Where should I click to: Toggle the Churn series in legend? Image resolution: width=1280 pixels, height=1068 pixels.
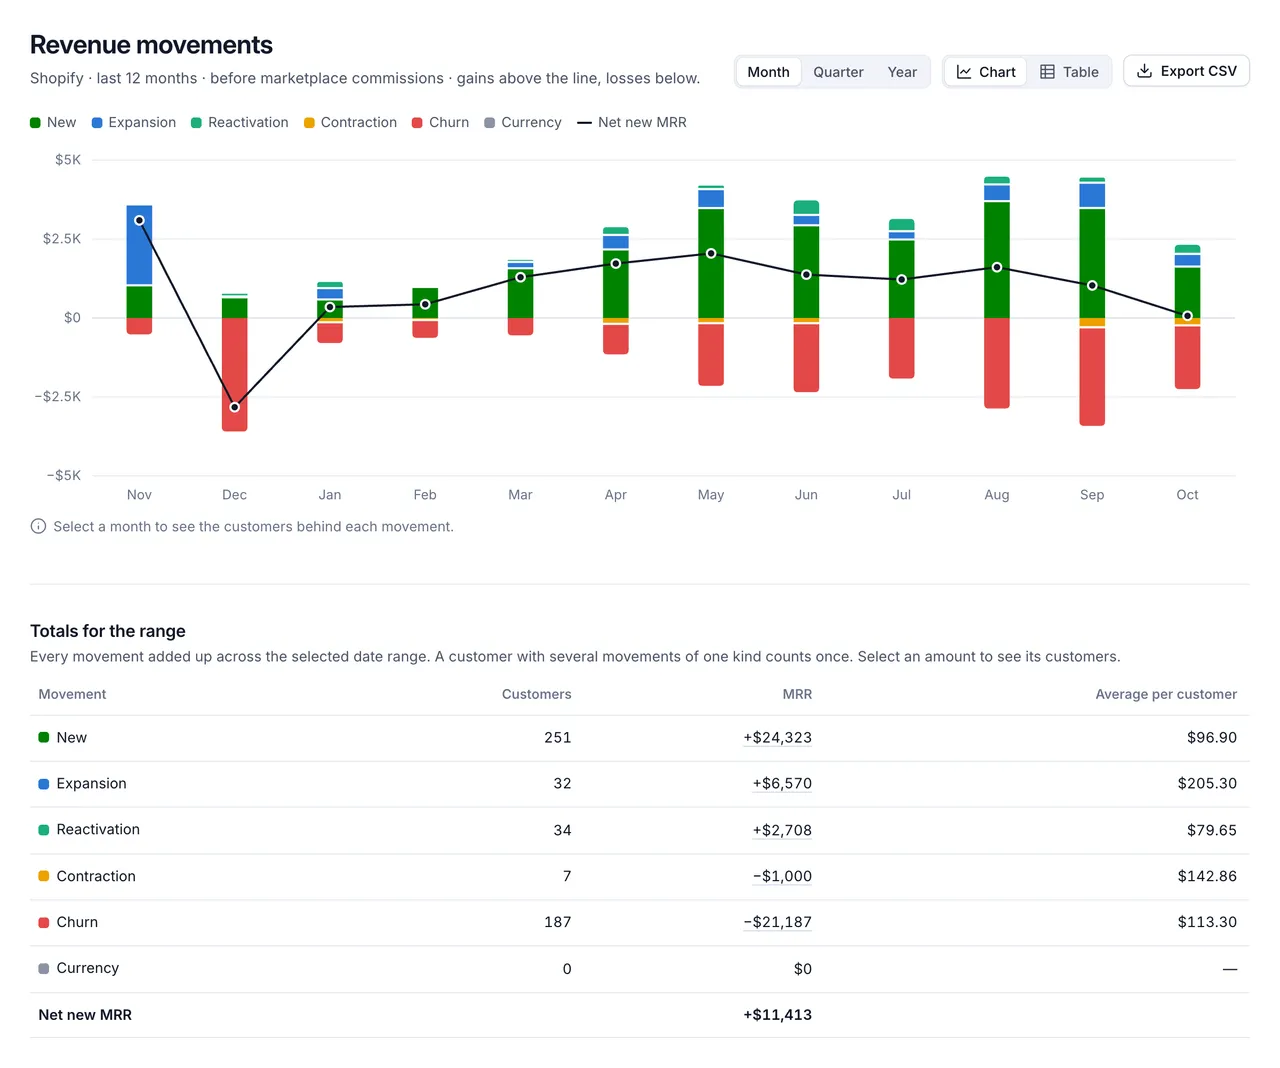click(x=441, y=122)
